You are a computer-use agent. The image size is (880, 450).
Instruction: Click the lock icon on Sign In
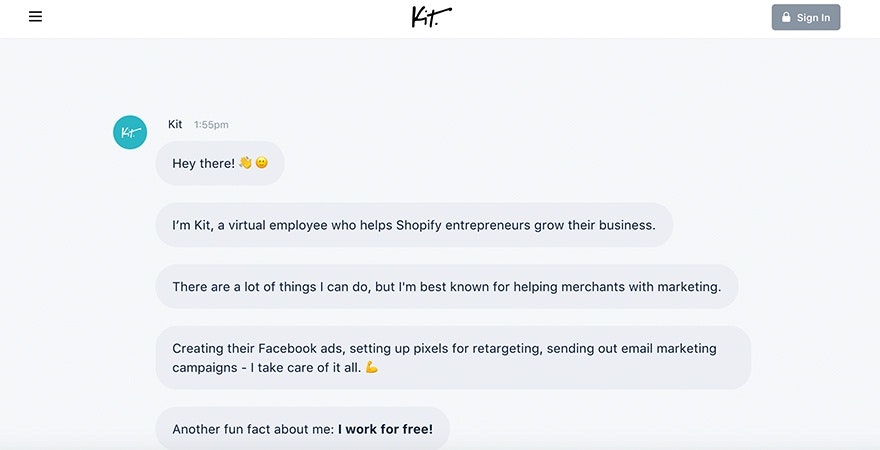[x=786, y=18]
